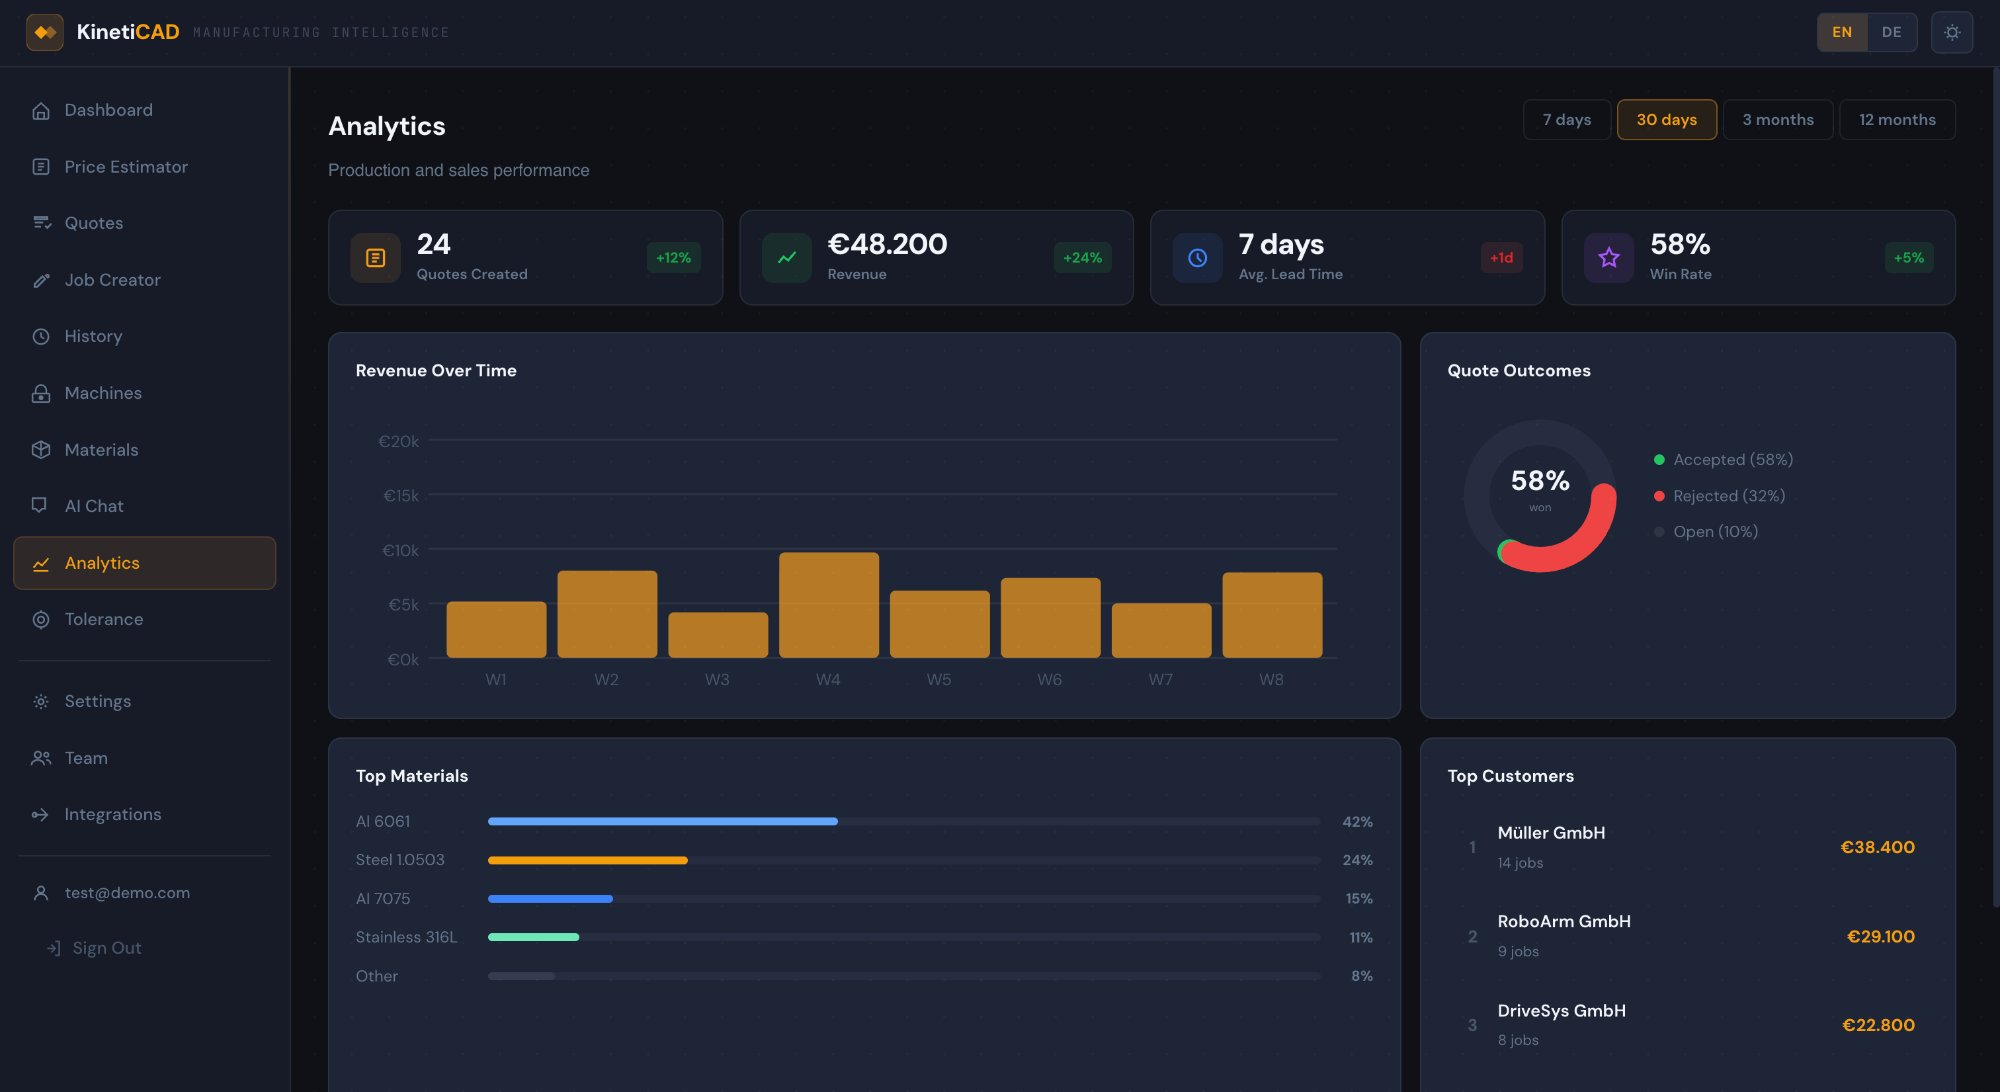Select the Dashboard home icon
Viewport: 2000px width, 1092px height.
(41, 110)
